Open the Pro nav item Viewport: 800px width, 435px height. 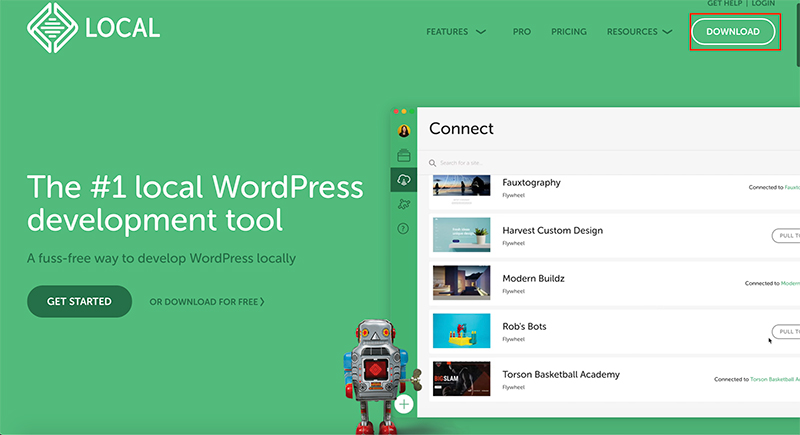pyautogui.click(x=521, y=32)
